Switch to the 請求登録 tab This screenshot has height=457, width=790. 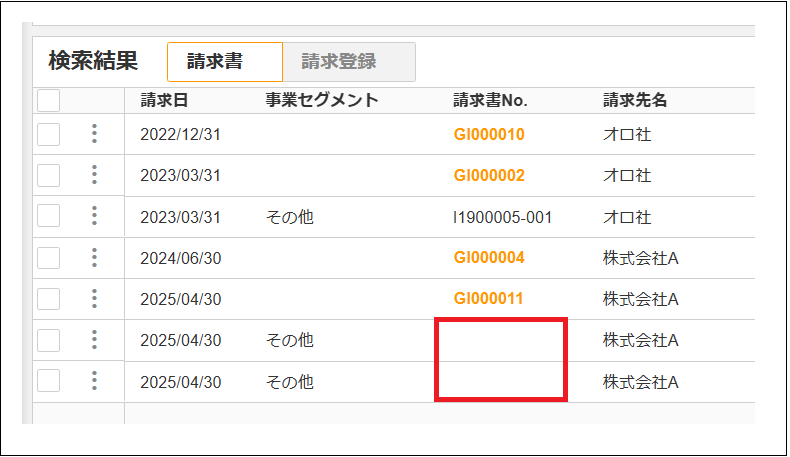pyautogui.click(x=349, y=62)
